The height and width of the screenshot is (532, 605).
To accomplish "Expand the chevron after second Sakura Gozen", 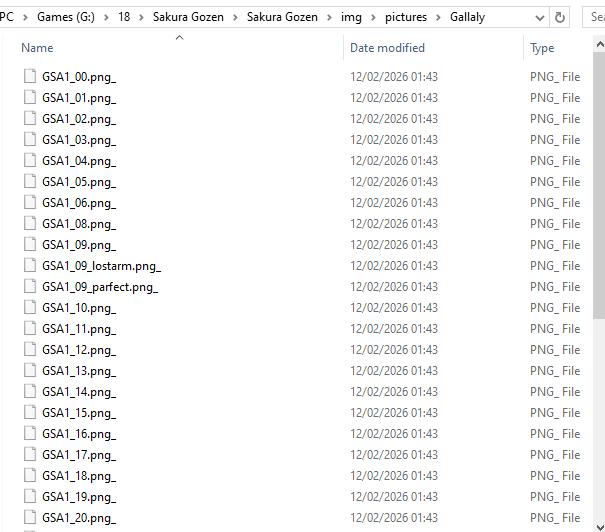I will tap(329, 17).
